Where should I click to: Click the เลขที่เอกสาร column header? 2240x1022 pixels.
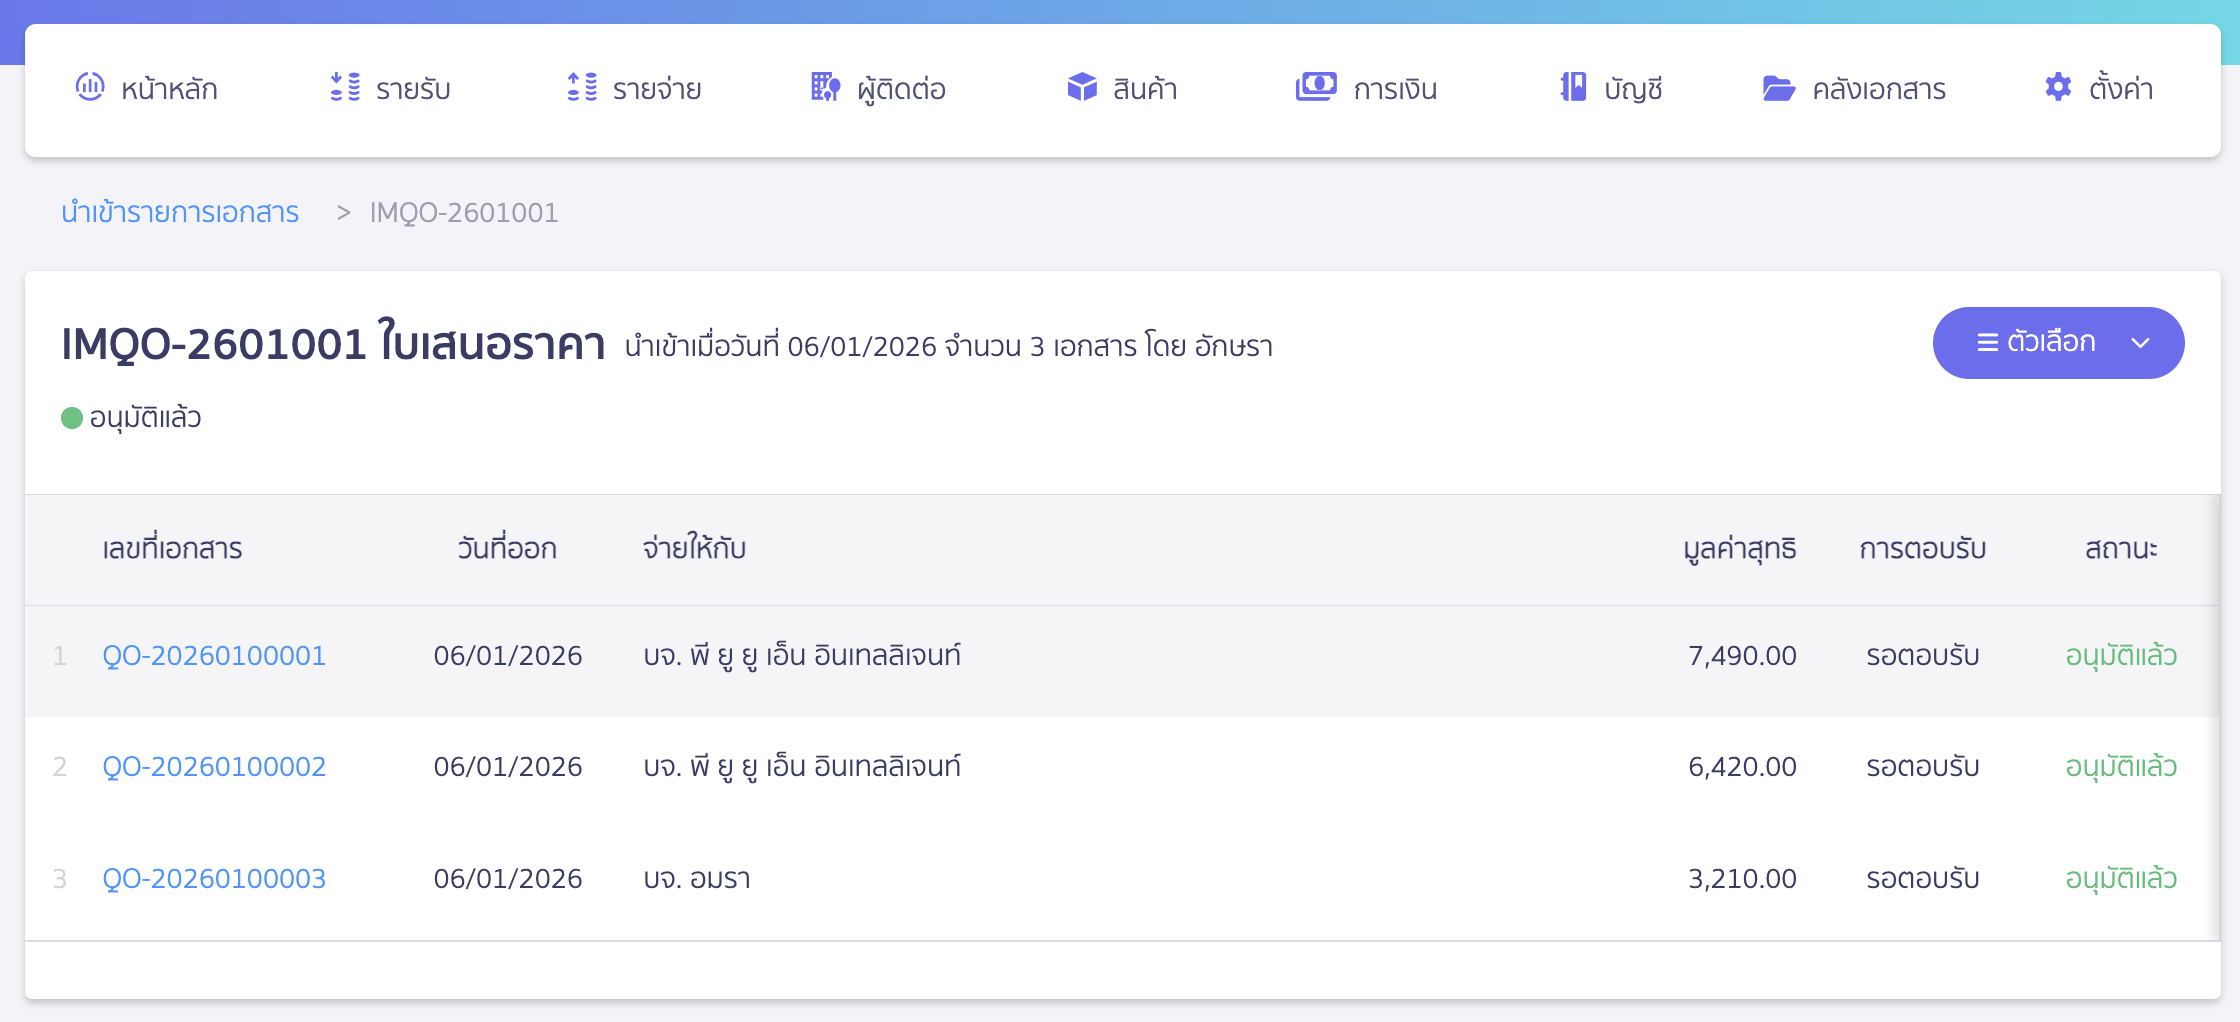click(172, 548)
